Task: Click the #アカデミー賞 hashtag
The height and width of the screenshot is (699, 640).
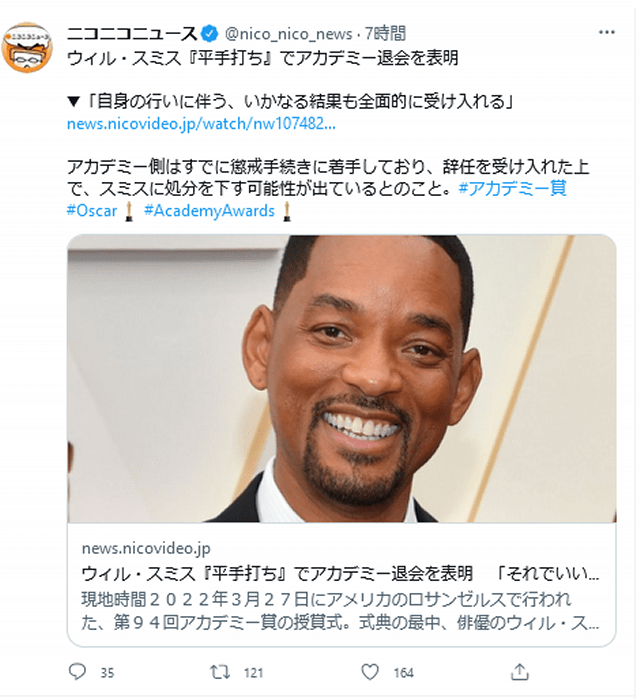Action: pos(513,188)
